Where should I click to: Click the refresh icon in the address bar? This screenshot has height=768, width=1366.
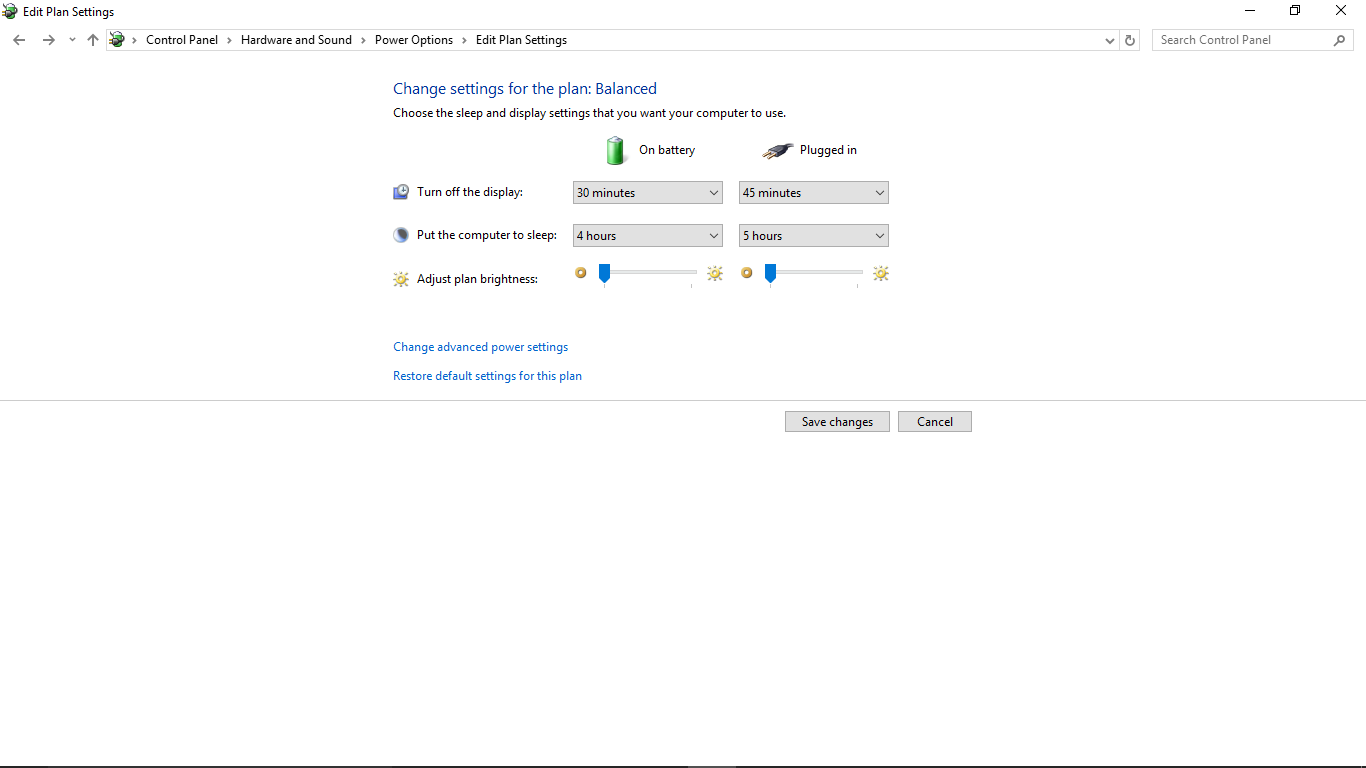tap(1129, 39)
